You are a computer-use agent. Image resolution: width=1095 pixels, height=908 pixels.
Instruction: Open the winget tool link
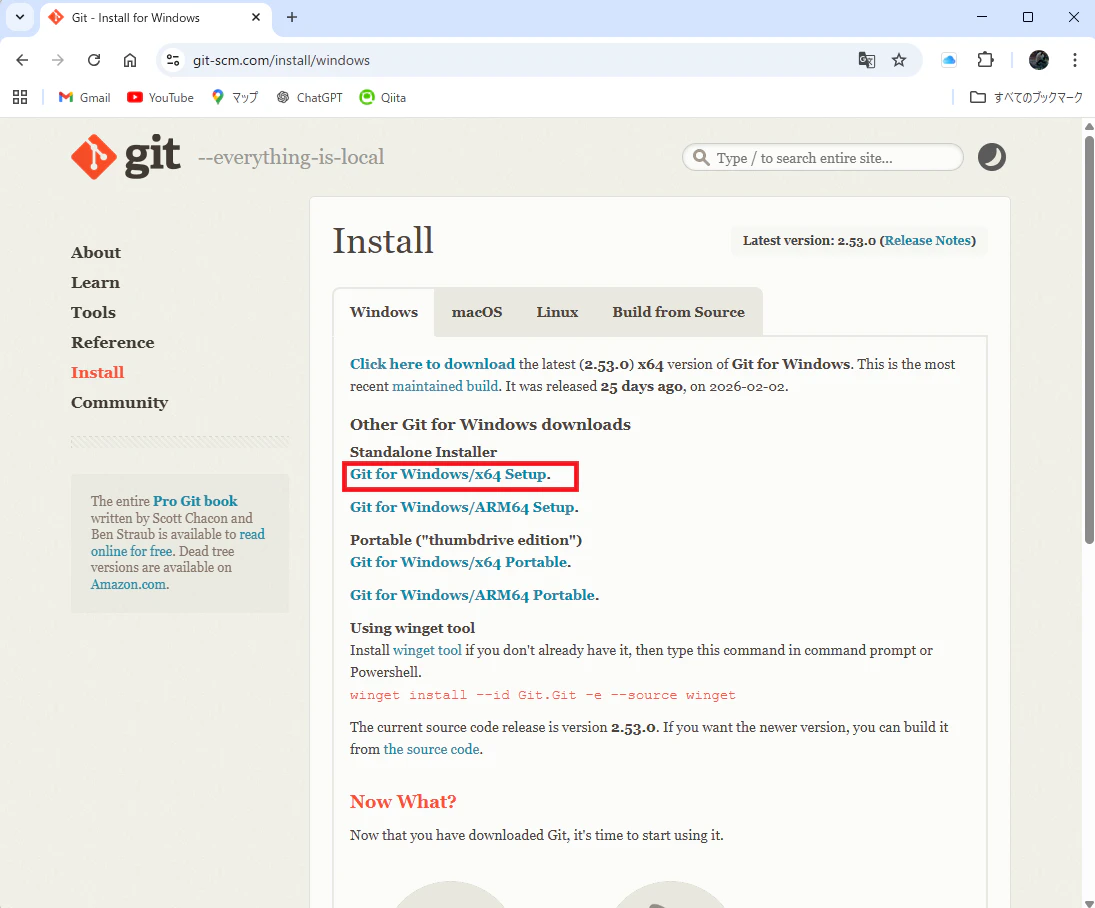tap(427, 650)
